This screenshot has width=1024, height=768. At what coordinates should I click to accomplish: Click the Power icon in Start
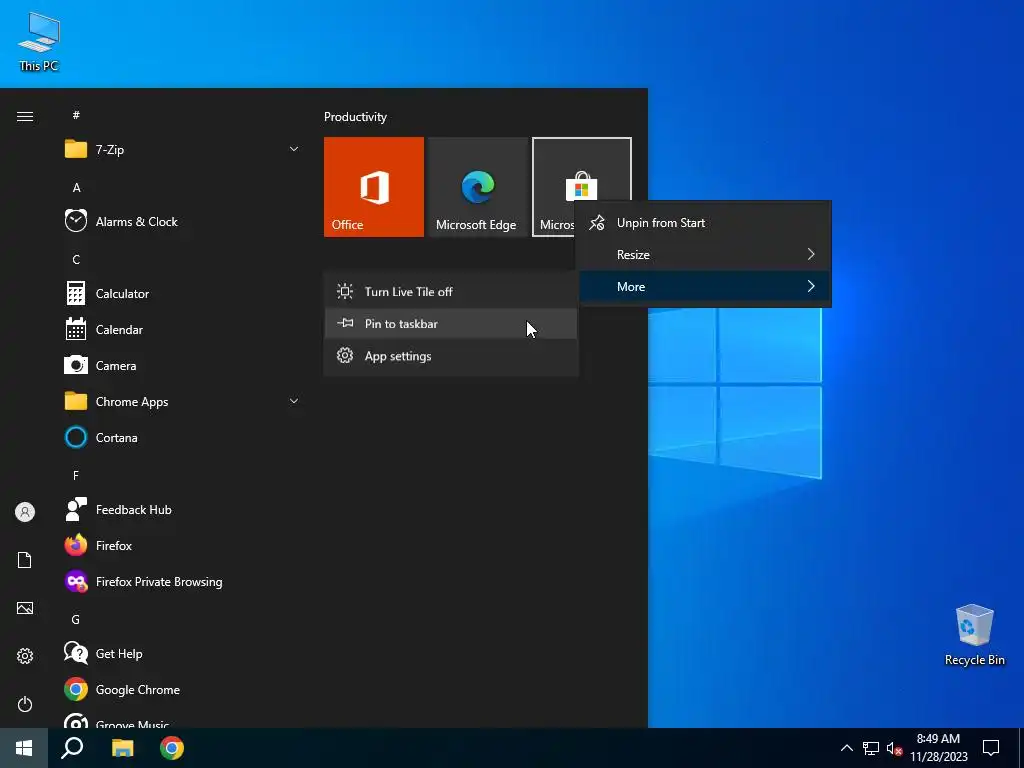click(25, 704)
